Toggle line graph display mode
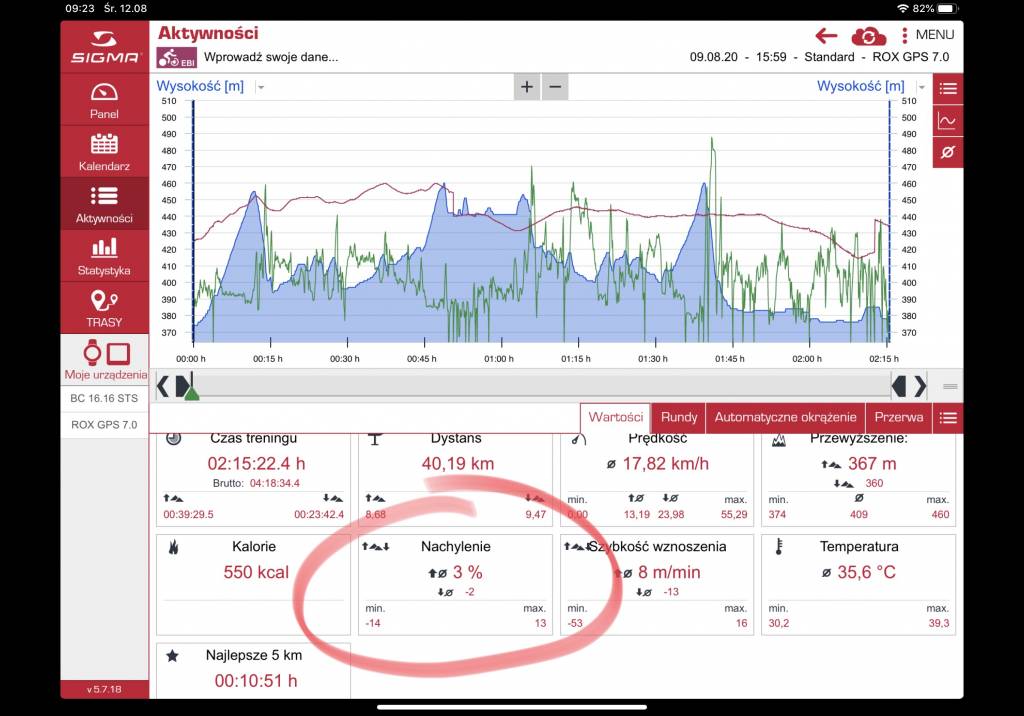Screen dimensions: 1024x716 coord(948,121)
